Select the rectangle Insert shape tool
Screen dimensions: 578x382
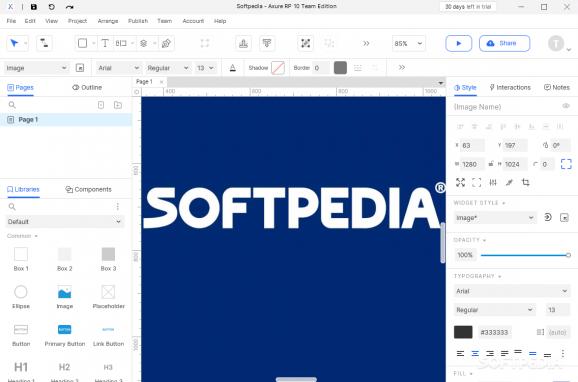[83, 43]
